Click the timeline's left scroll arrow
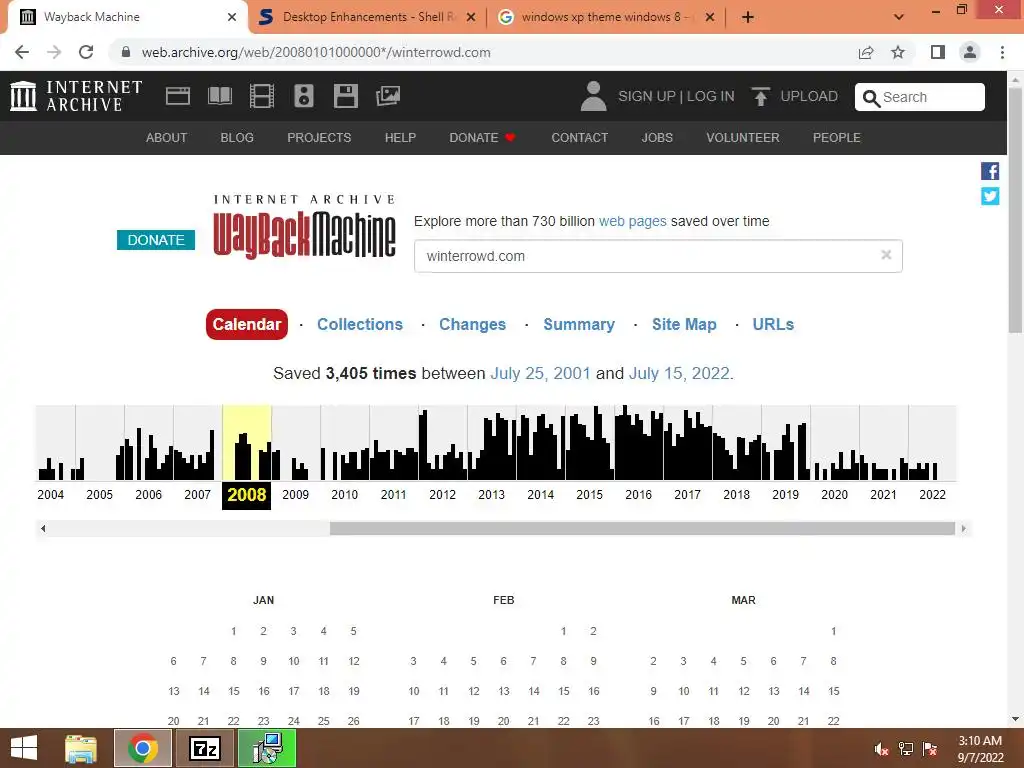The height and width of the screenshot is (768, 1024). pos(43,528)
